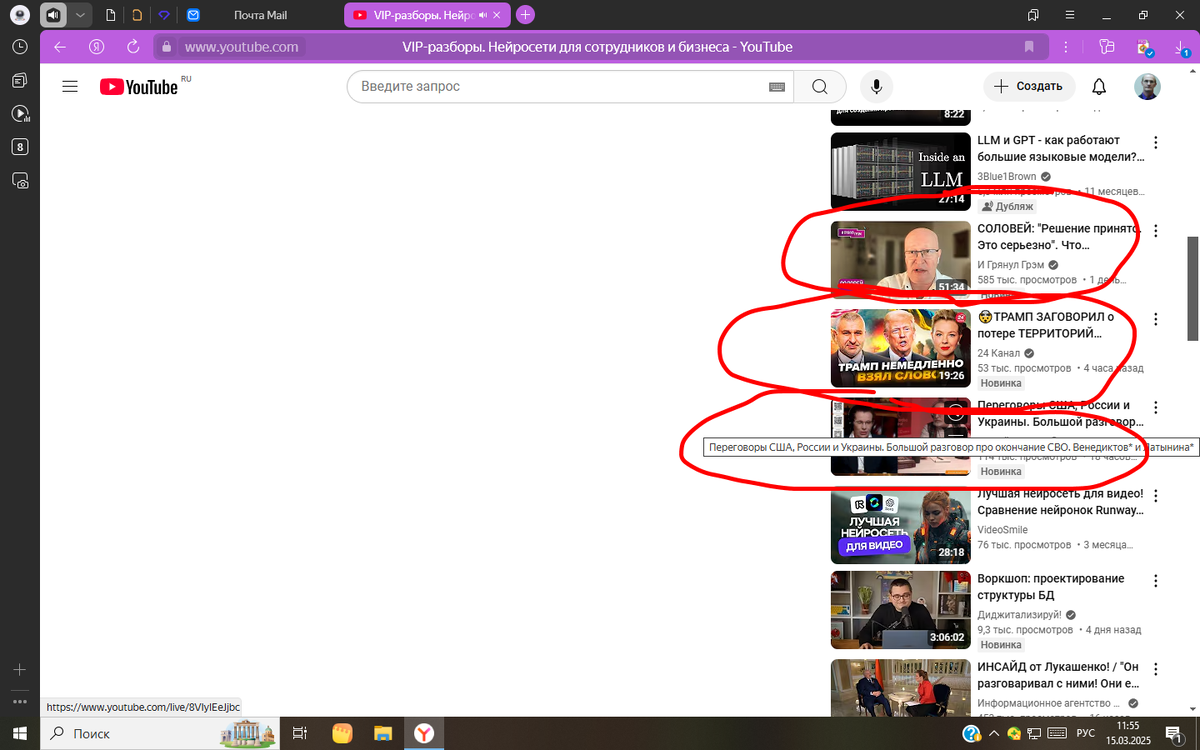Open the Воркшоп проектирование структуры БД title
The height and width of the screenshot is (750, 1200).
pos(1050,586)
